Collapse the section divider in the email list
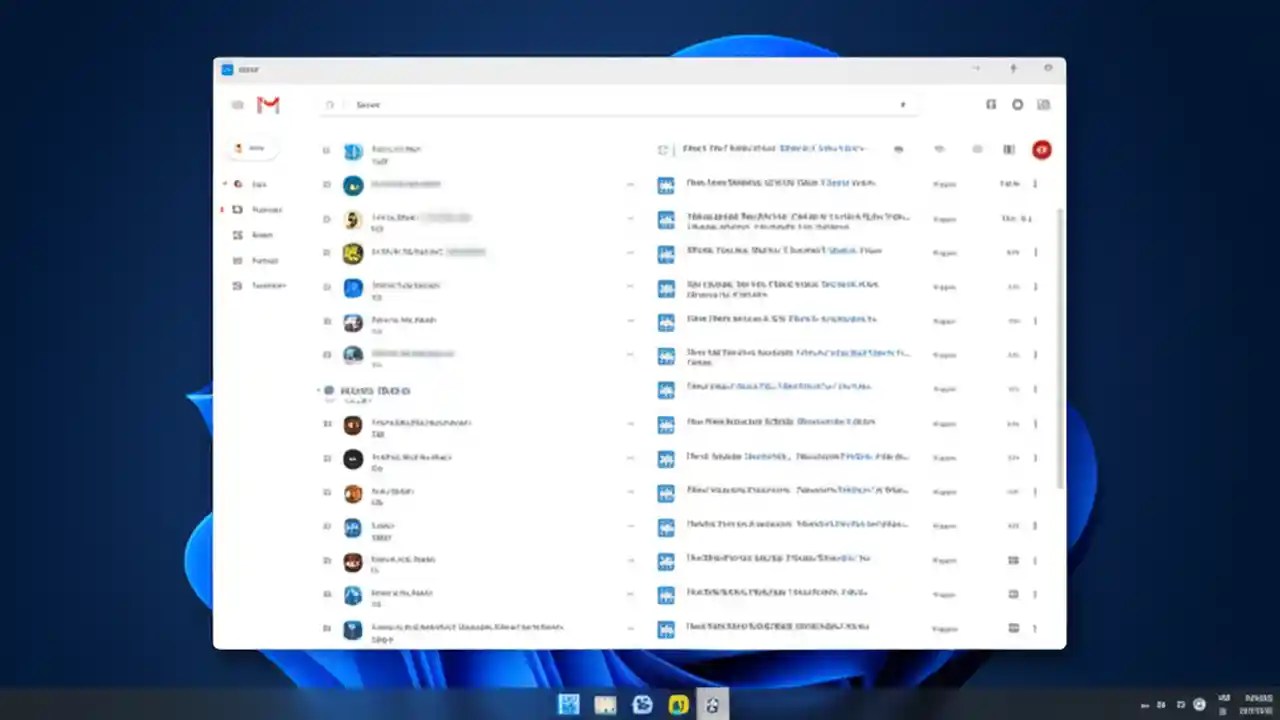1280x720 pixels. click(317, 390)
